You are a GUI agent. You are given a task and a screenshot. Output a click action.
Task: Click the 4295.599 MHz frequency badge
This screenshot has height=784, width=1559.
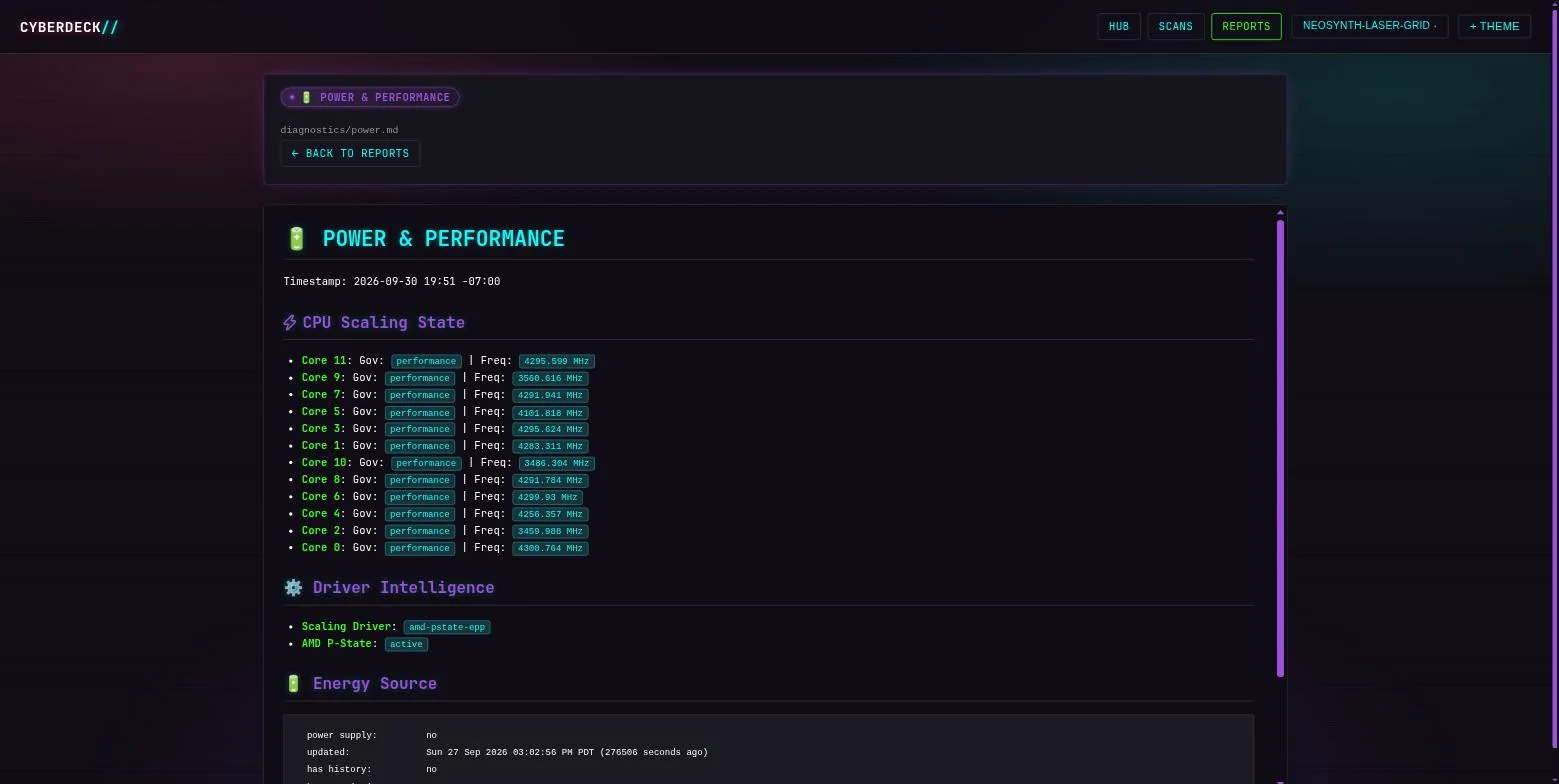click(557, 361)
